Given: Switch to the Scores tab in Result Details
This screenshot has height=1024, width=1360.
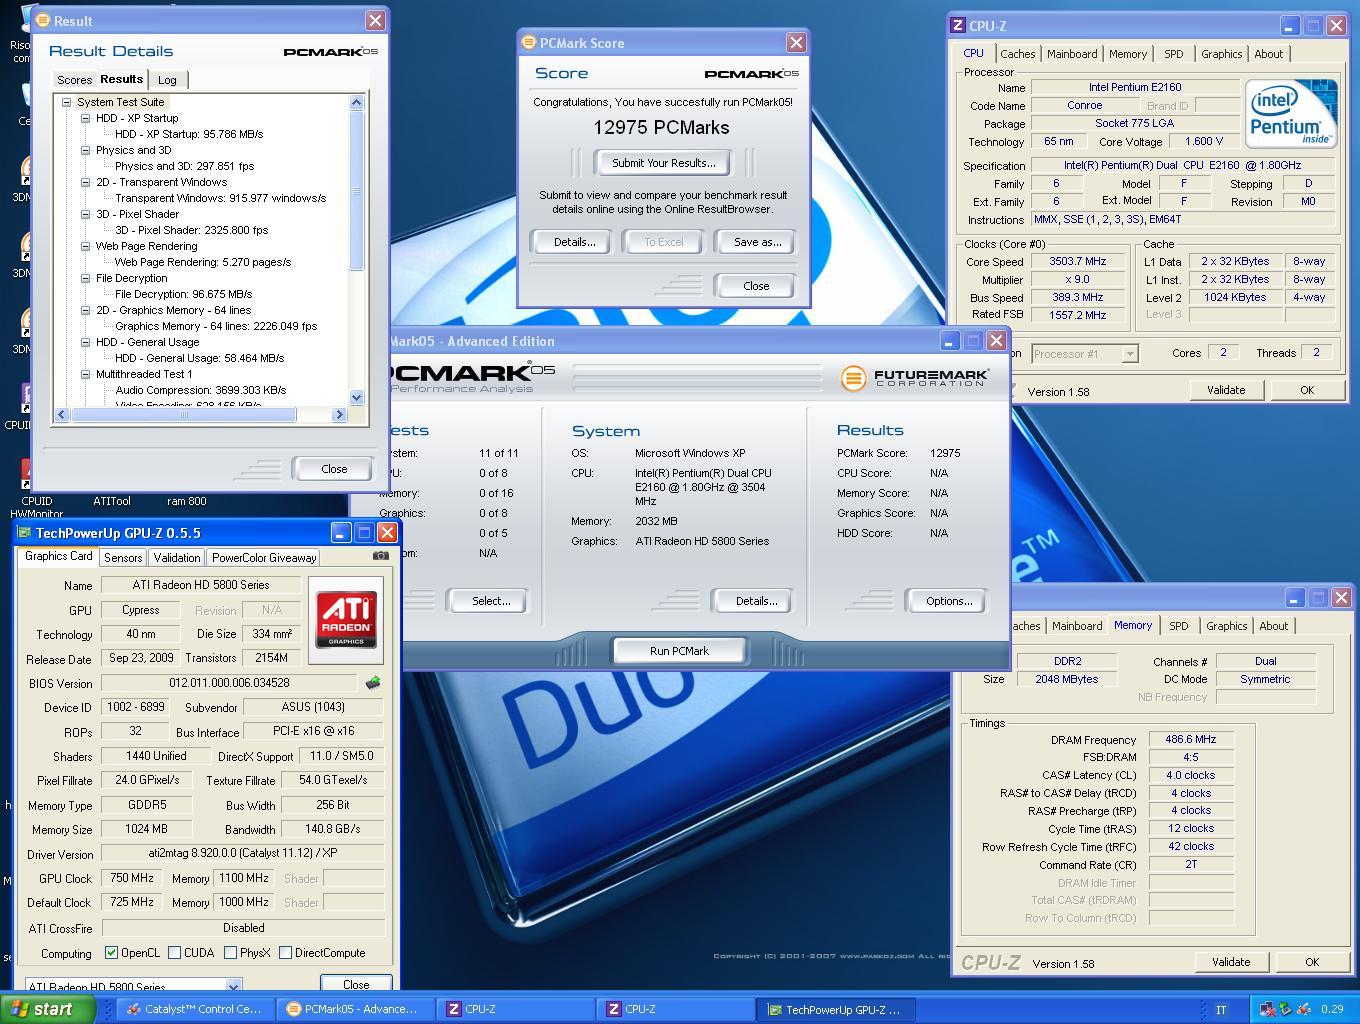Looking at the screenshot, I should click(x=74, y=80).
